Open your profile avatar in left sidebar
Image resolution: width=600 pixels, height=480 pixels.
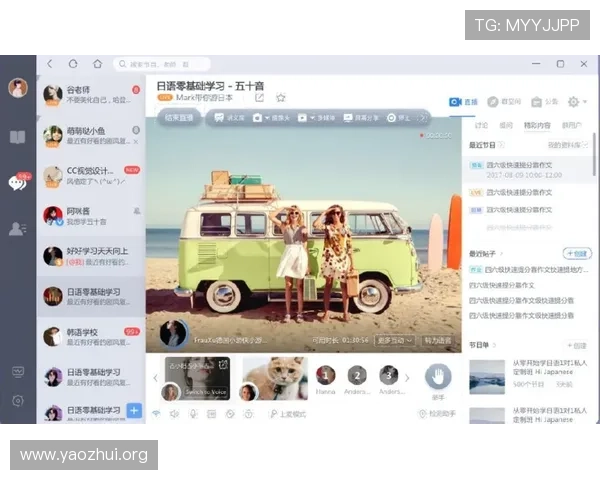tap(18, 87)
